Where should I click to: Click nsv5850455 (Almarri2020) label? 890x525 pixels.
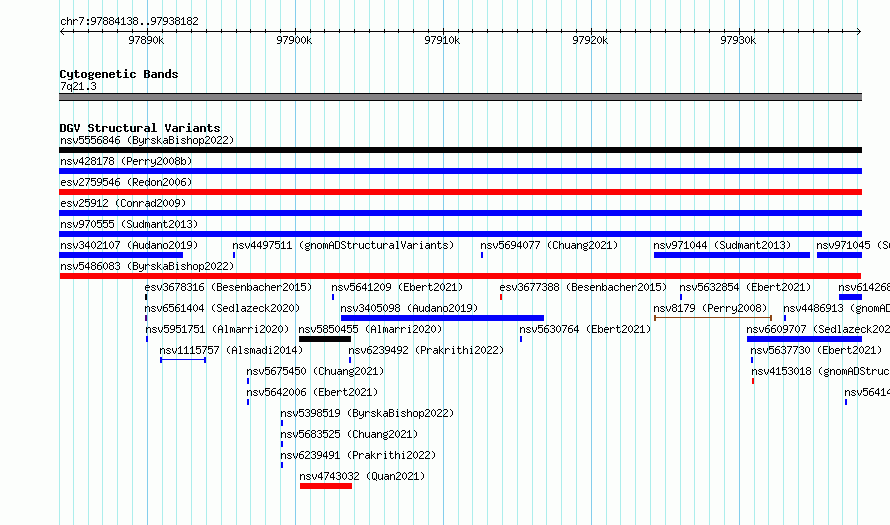[370, 329]
